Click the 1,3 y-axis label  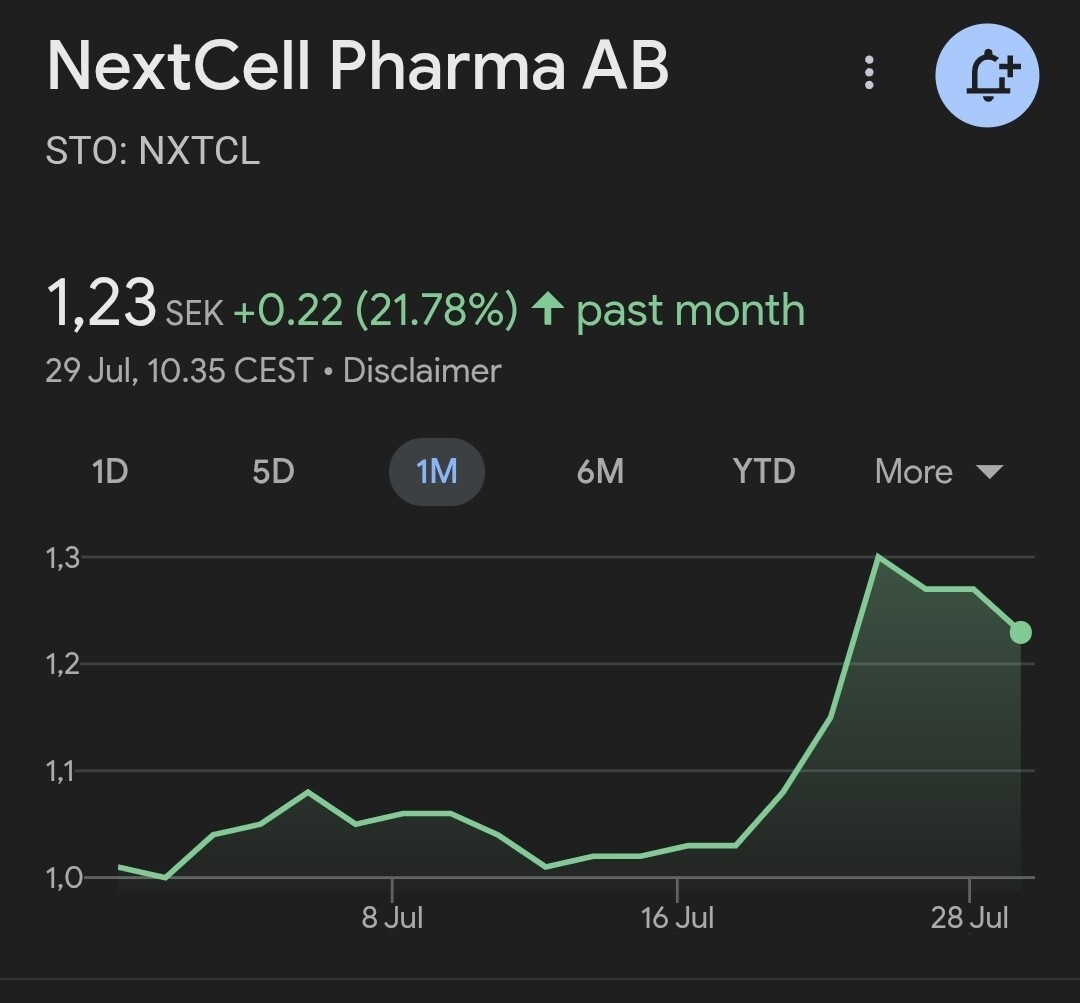click(x=62, y=557)
